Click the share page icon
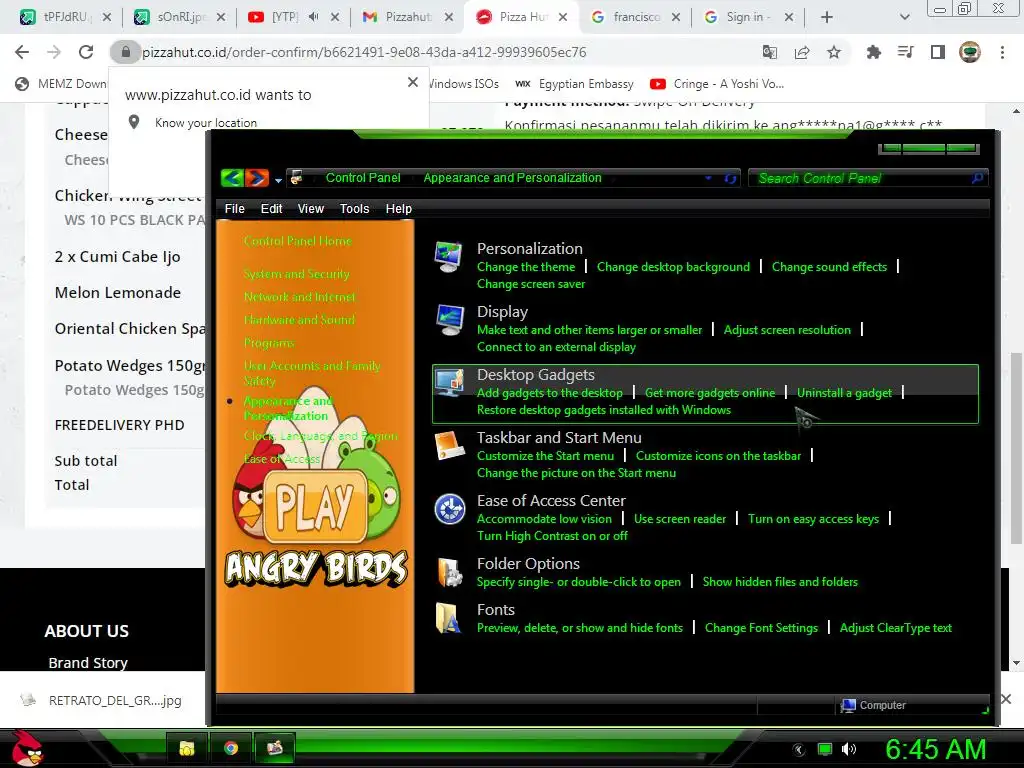This screenshot has width=1024, height=768. click(802, 52)
